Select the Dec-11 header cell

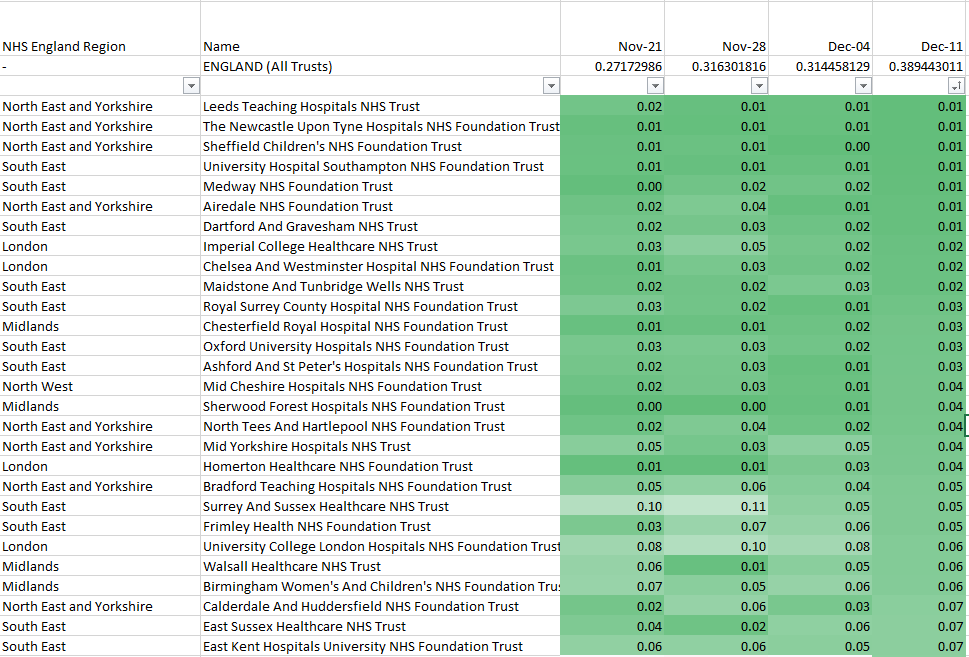[x=919, y=28]
